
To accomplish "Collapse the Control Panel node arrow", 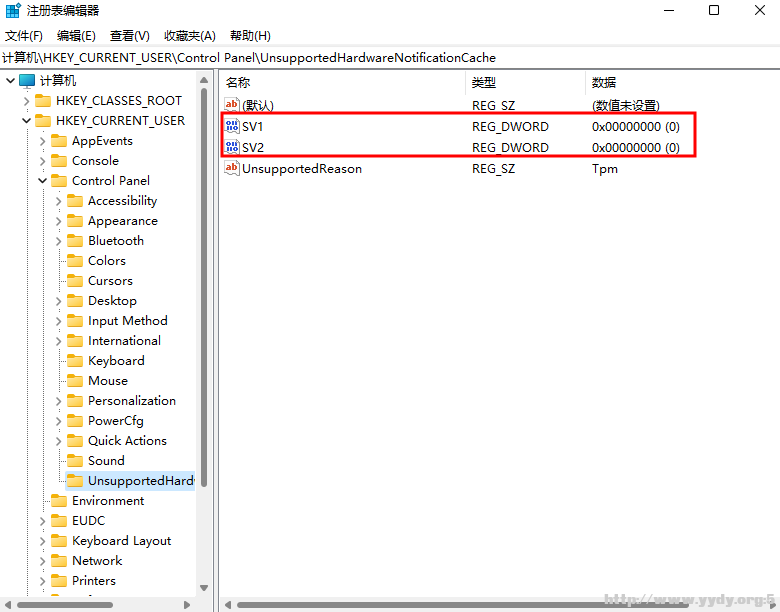I will (42, 181).
